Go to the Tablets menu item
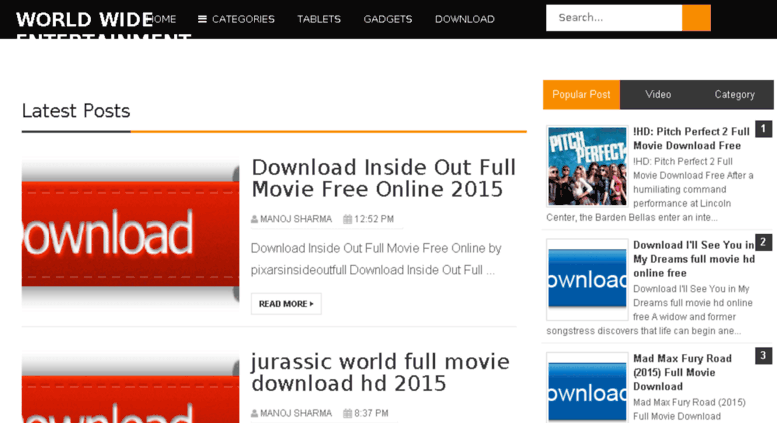The height and width of the screenshot is (423, 777). [319, 19]
